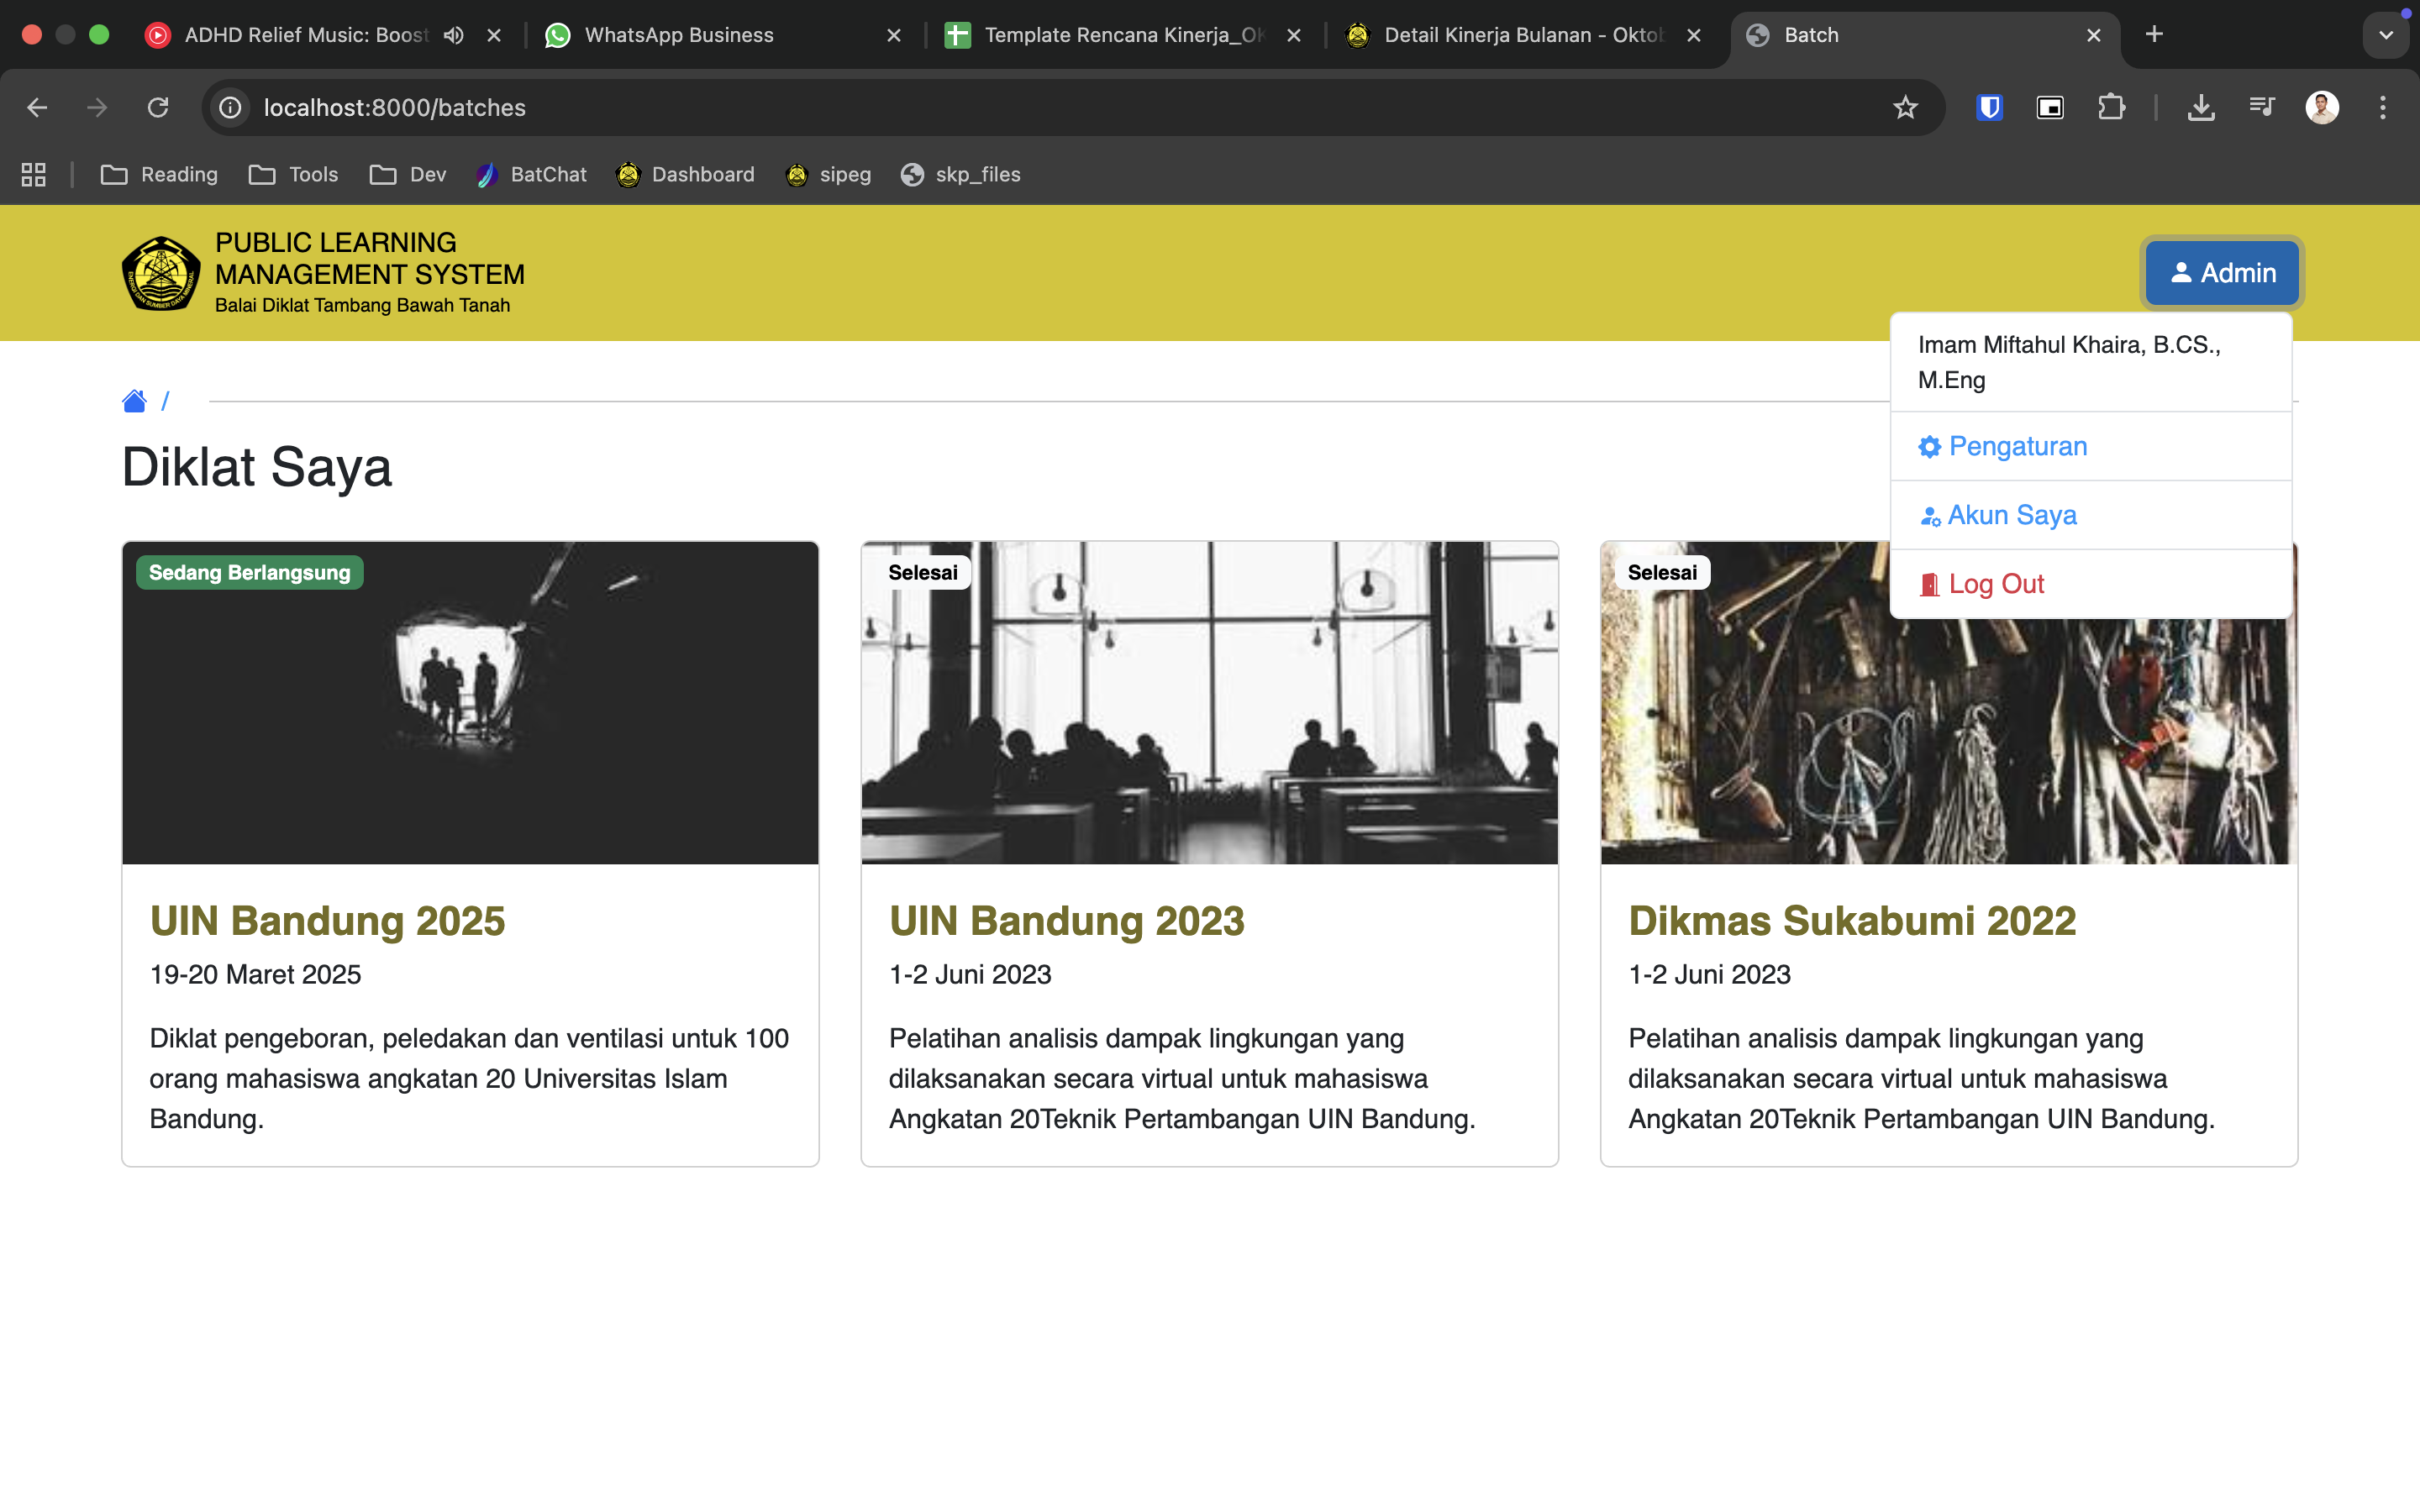Click the Bitwarden extension icon
Image resolution: width=2420 pixels, height=1512 pixels.
(1989, 107)
